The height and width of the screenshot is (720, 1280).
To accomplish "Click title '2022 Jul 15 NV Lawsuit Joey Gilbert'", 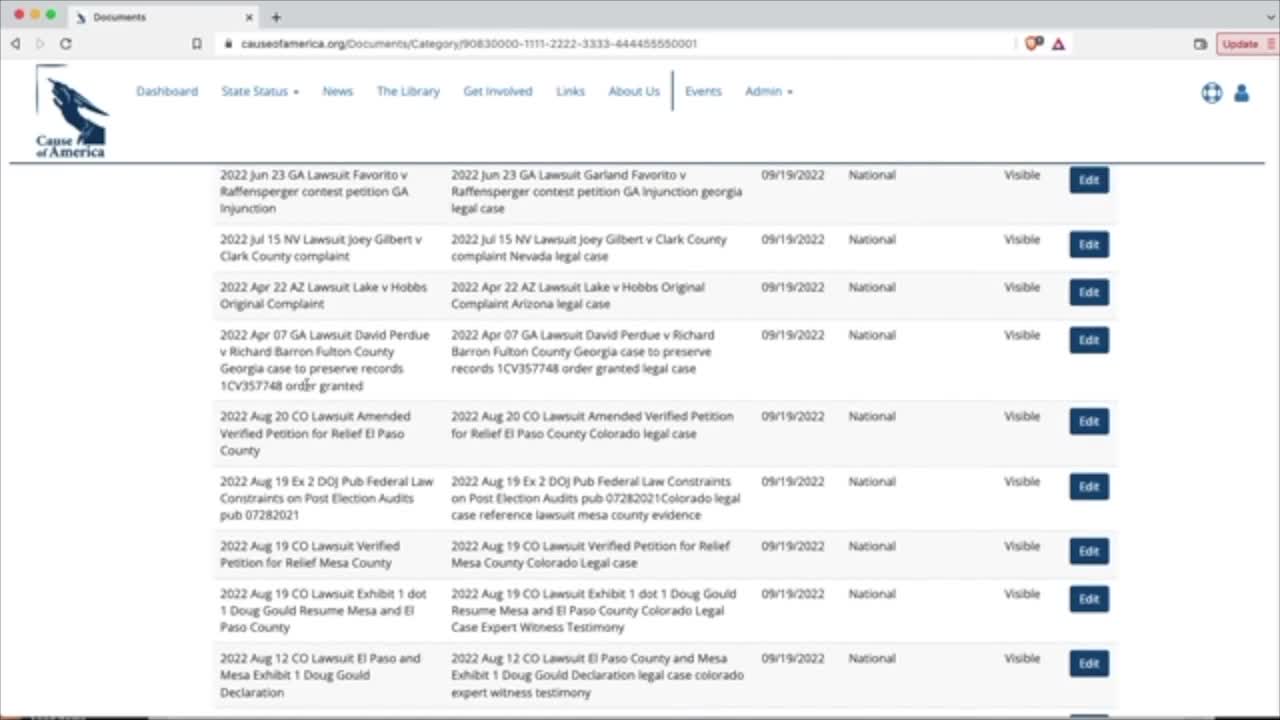I will pyautogui.click(x=321, y=248).
